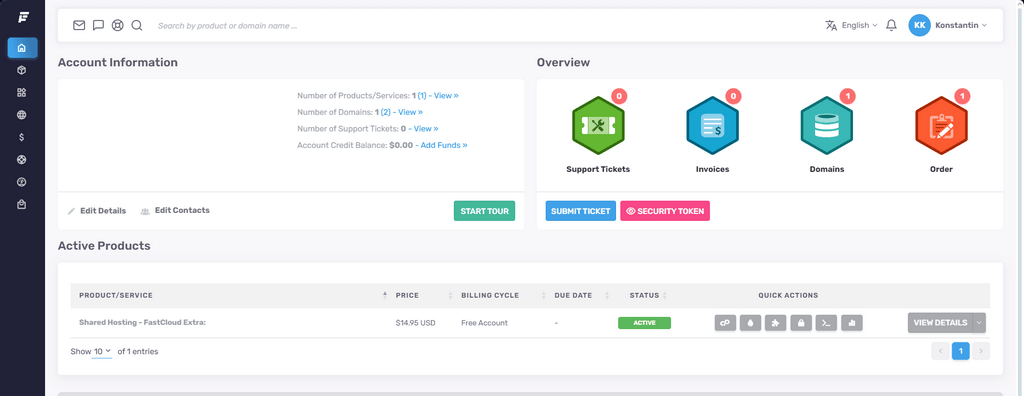Click the padlock quick action icon
The image size is (1024, 396).
pyautogui.click(x=801, y=323)
